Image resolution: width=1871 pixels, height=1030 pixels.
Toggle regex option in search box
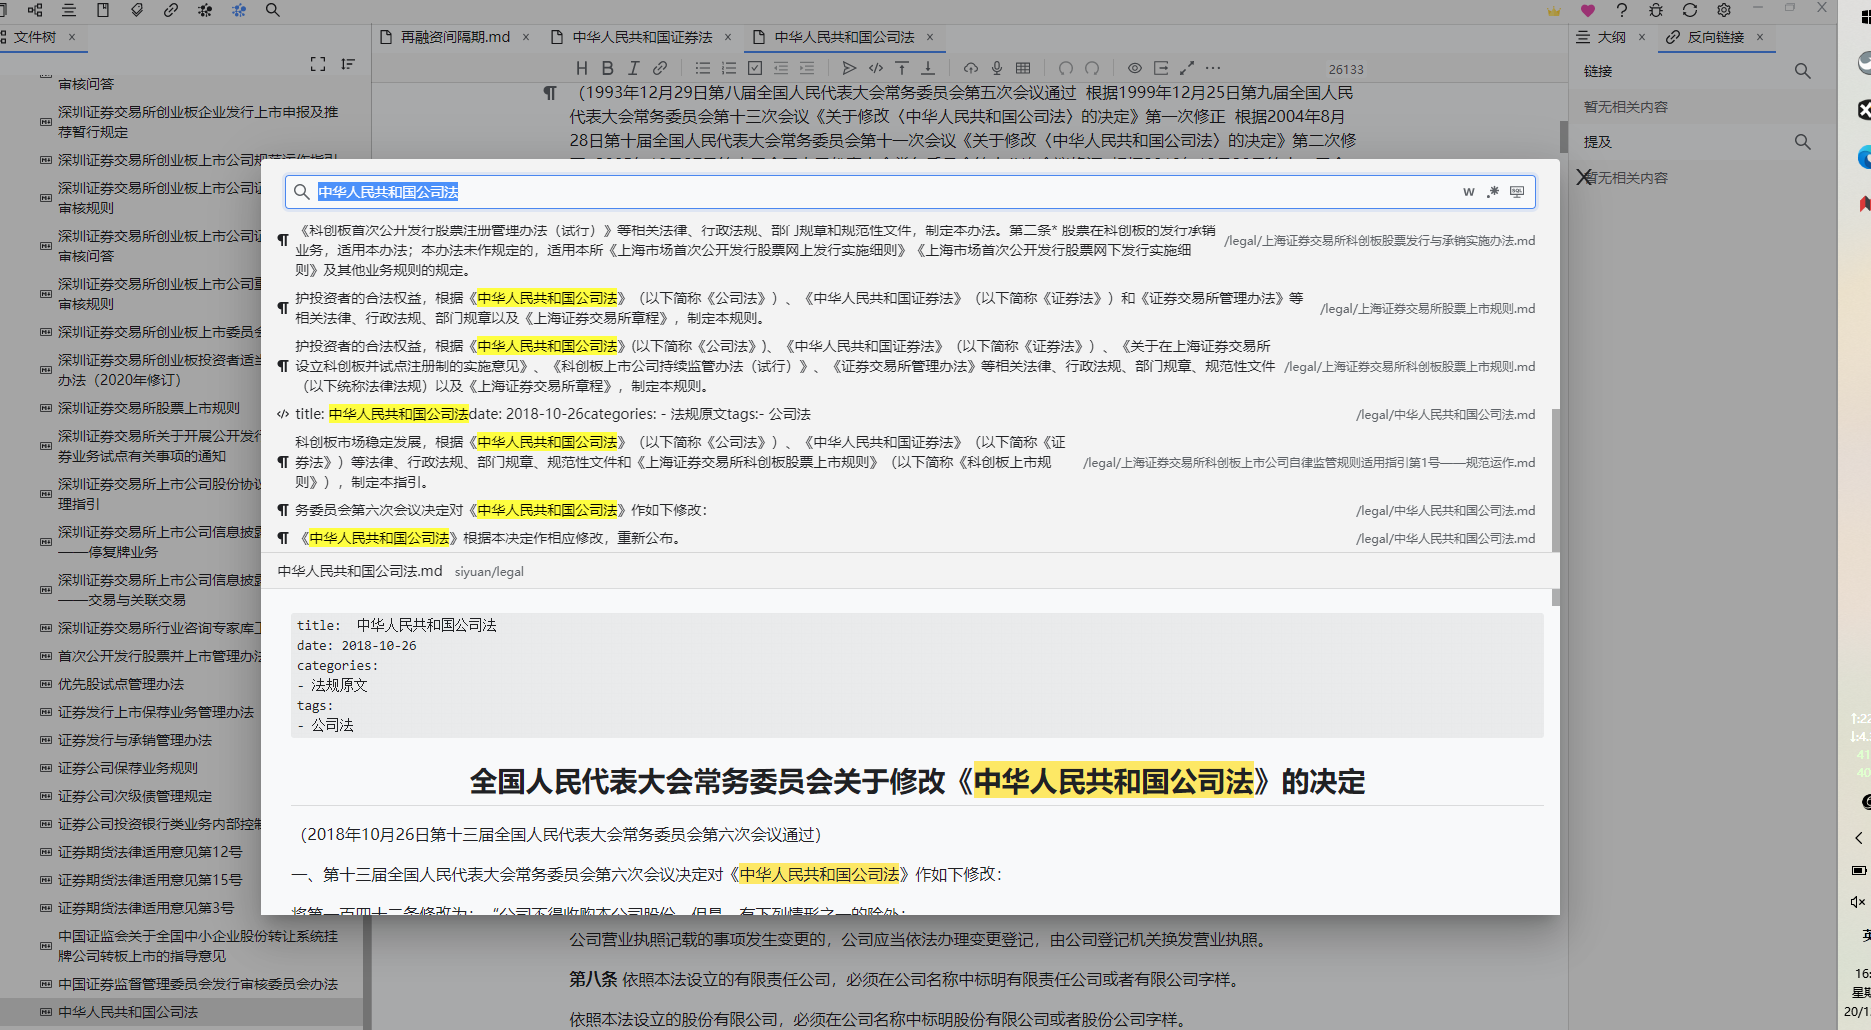tap(1493, 192)
